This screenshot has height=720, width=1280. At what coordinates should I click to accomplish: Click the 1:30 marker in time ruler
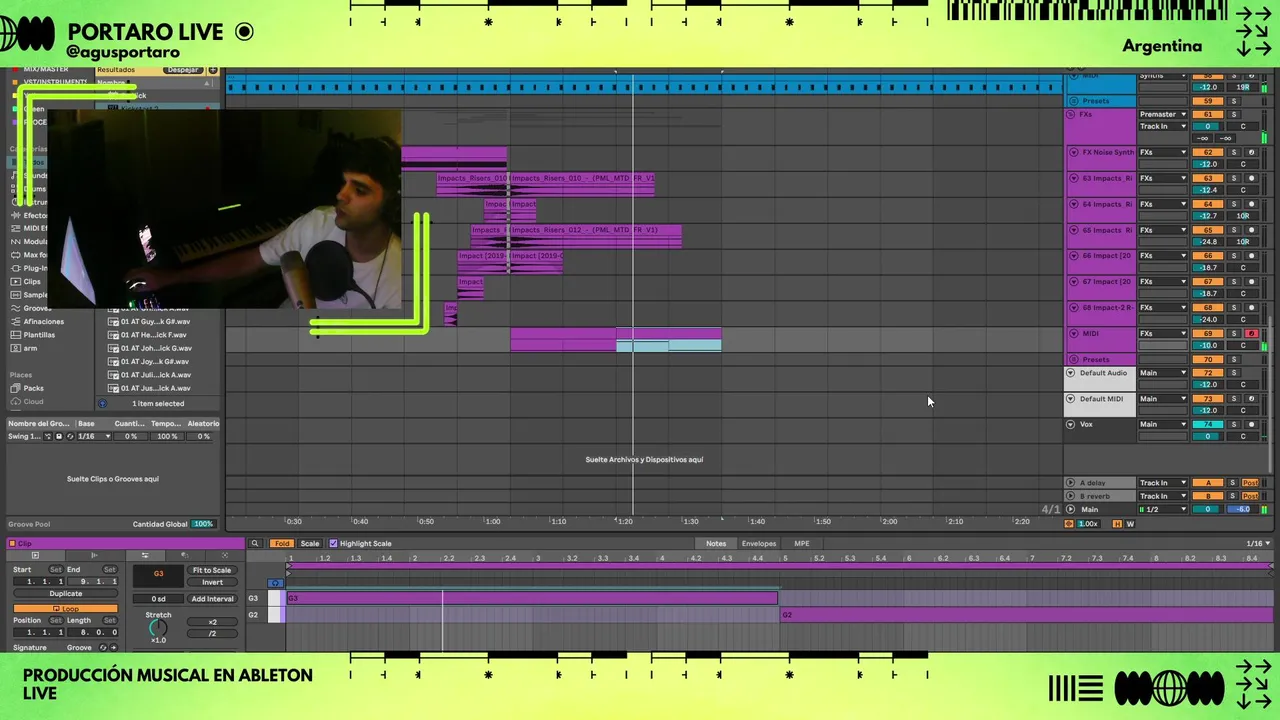pyautogui.click(x=690, y=521)
